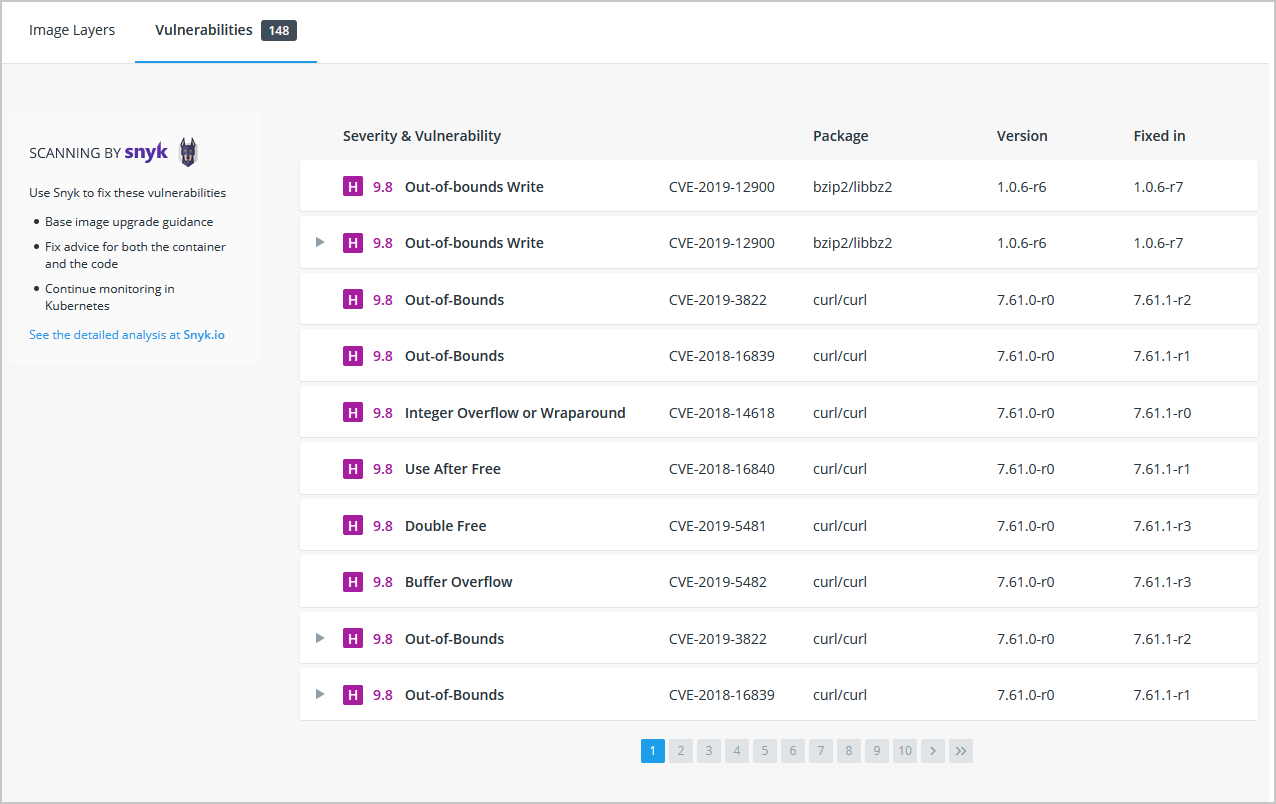Viewport: 1276px width, 804px height.
Task: Click the Snyk doberman mascot logo icon
Action: click(188, 152)
